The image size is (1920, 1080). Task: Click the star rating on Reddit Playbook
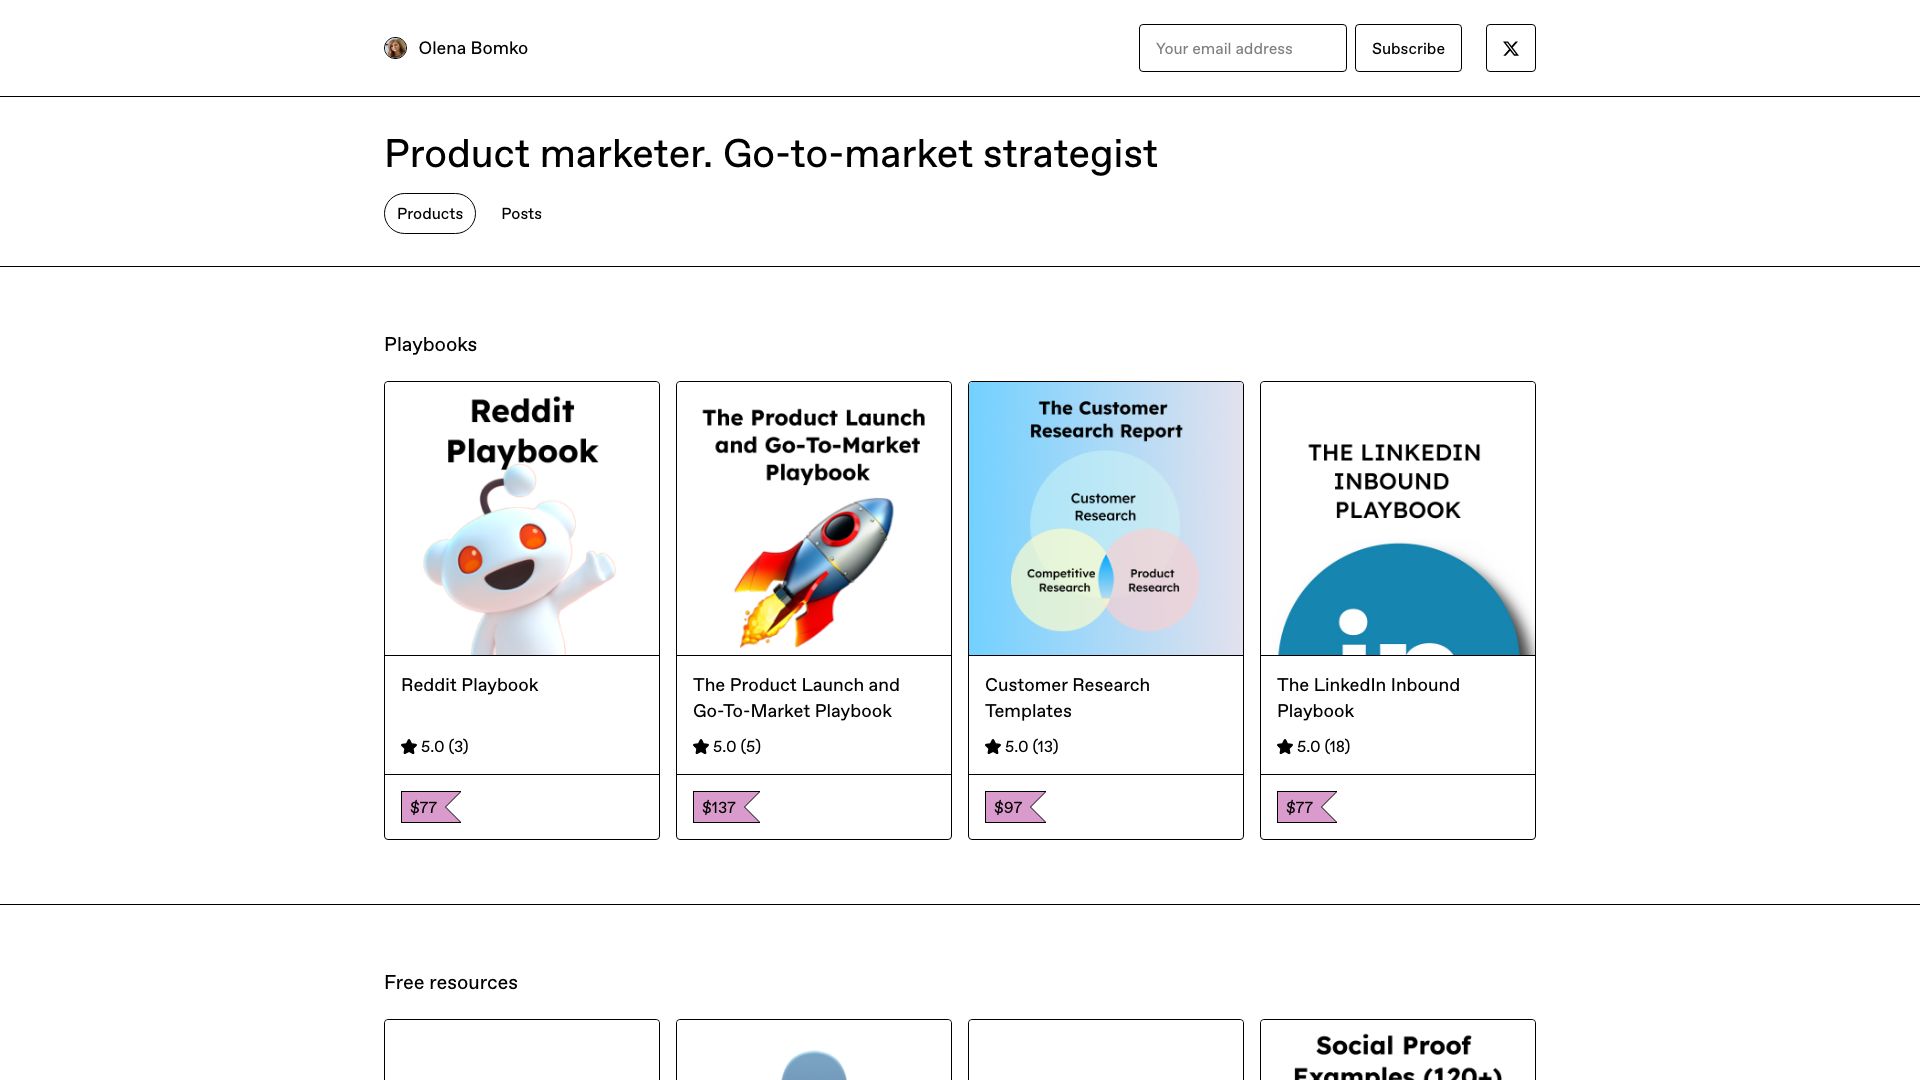coord(434,746)
